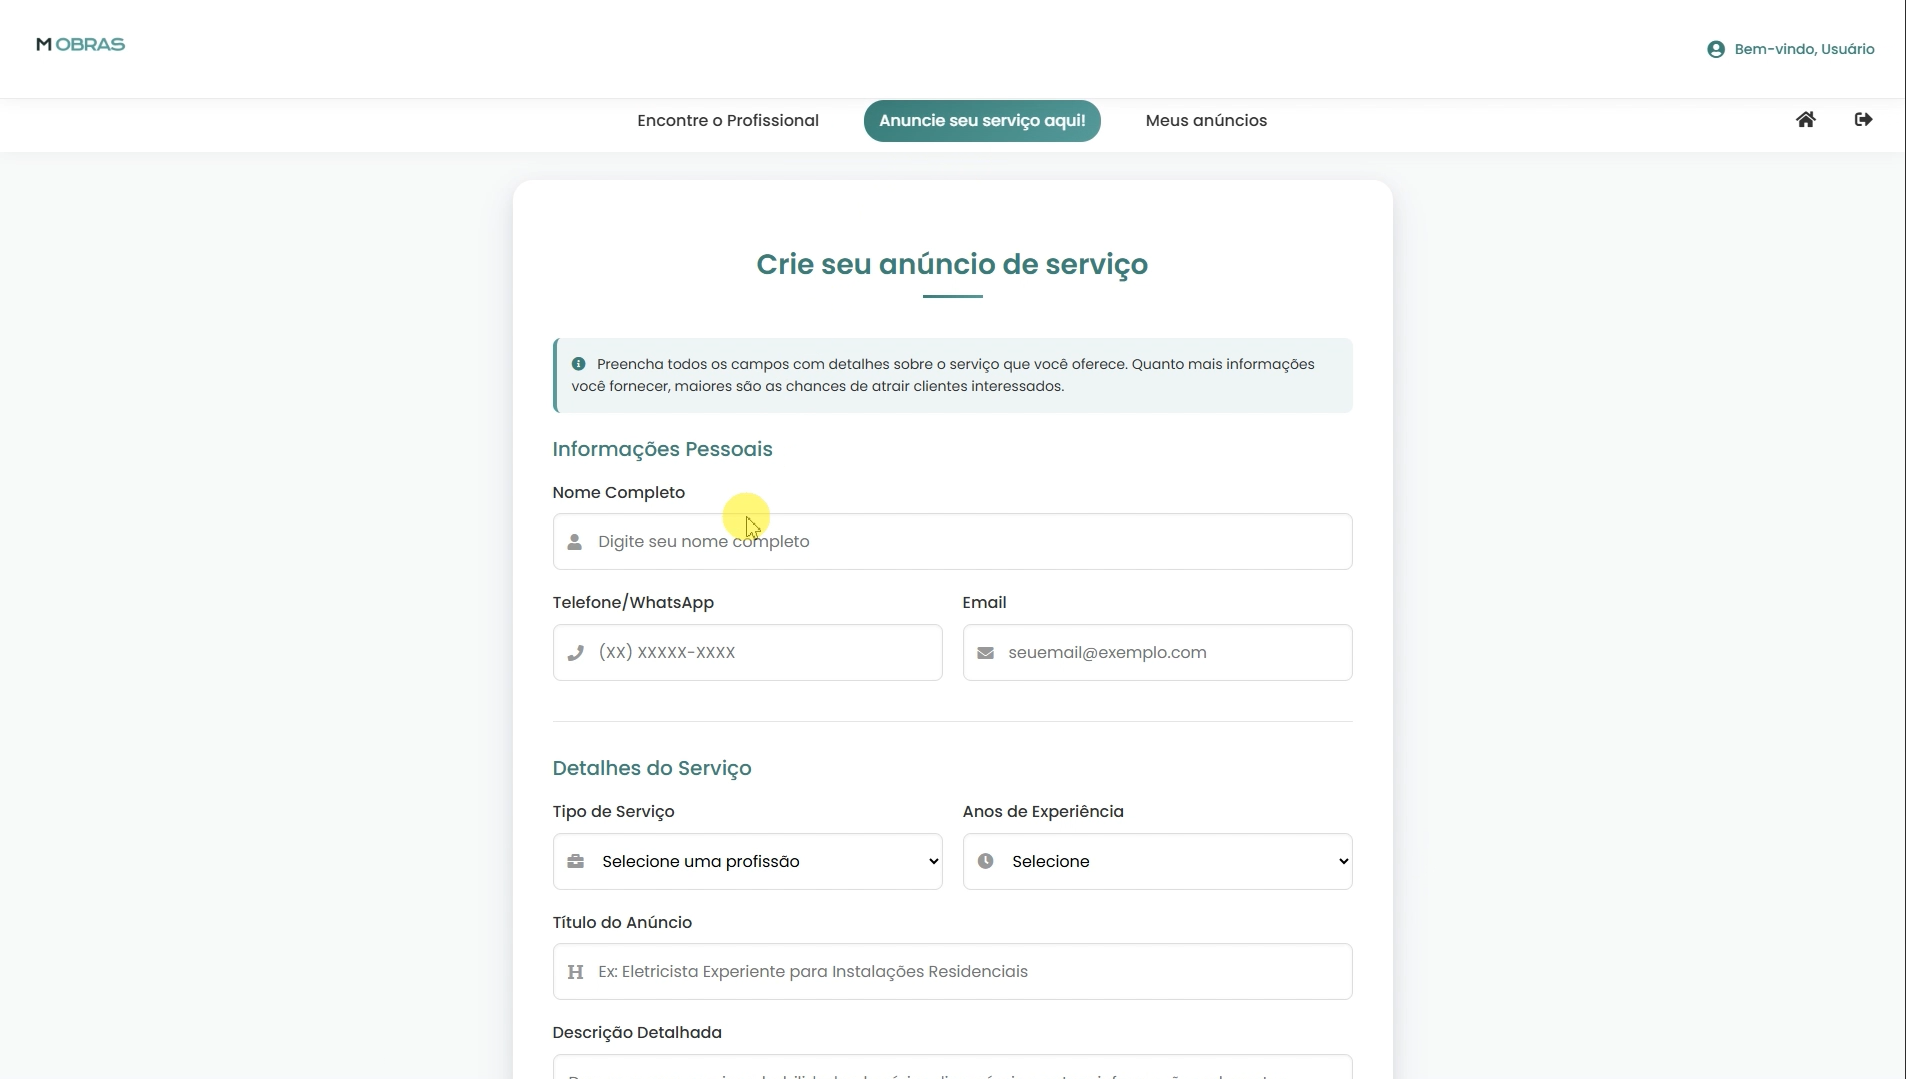1906x1079 pixels.
Task: Click the person icon in Nome Completo field
Action: point(575,542)
